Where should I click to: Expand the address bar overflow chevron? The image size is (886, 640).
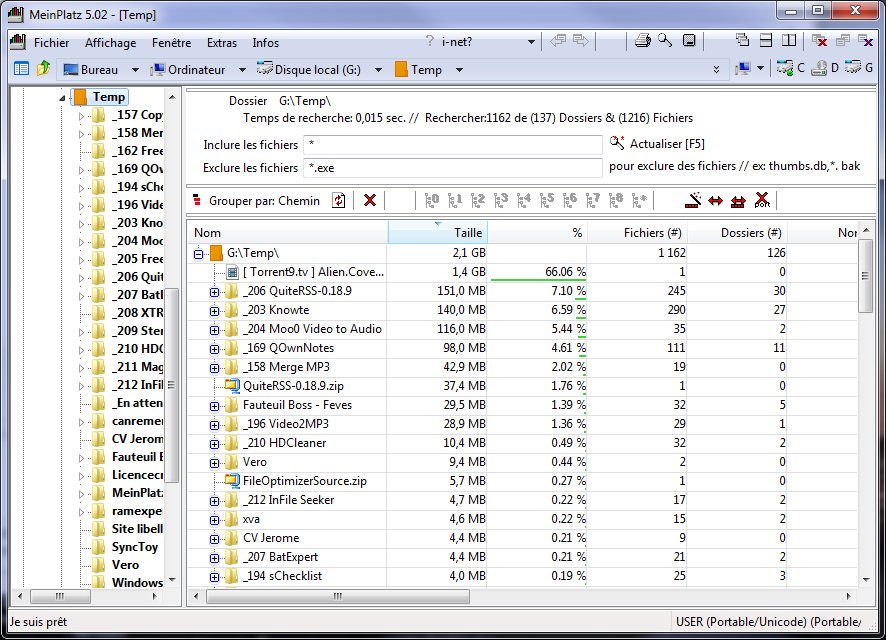coord(716,69)
